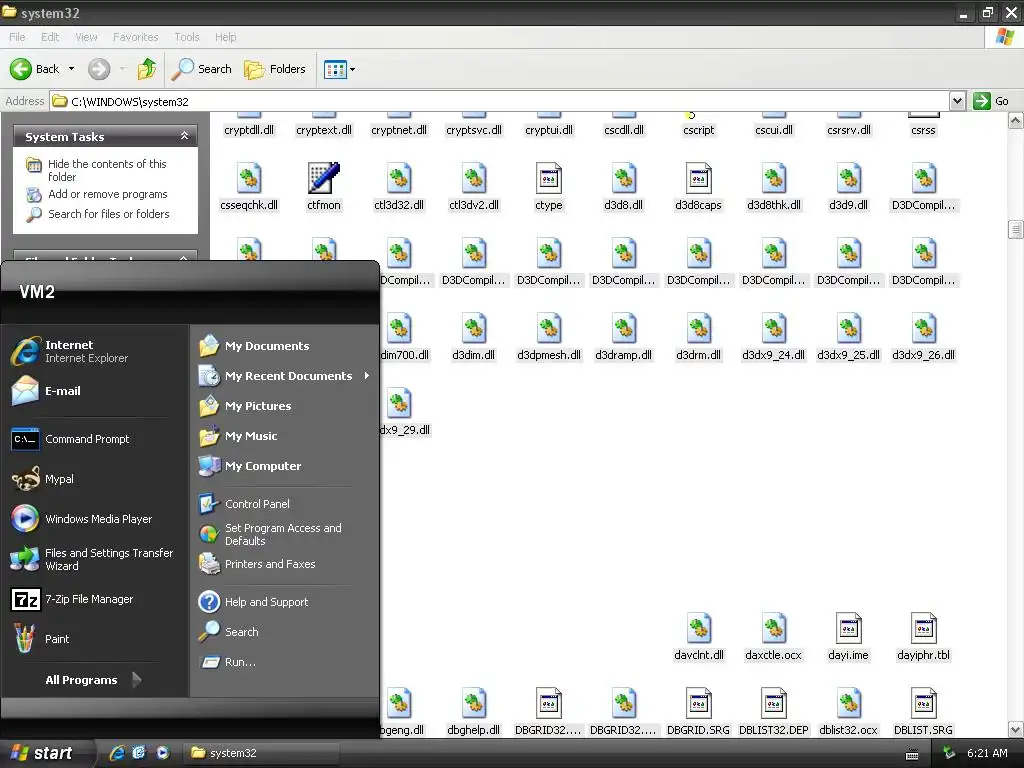Select the DBLIST32.DEP file
This screenshot has height=768, width=1024.
click(x=773, y=712)
